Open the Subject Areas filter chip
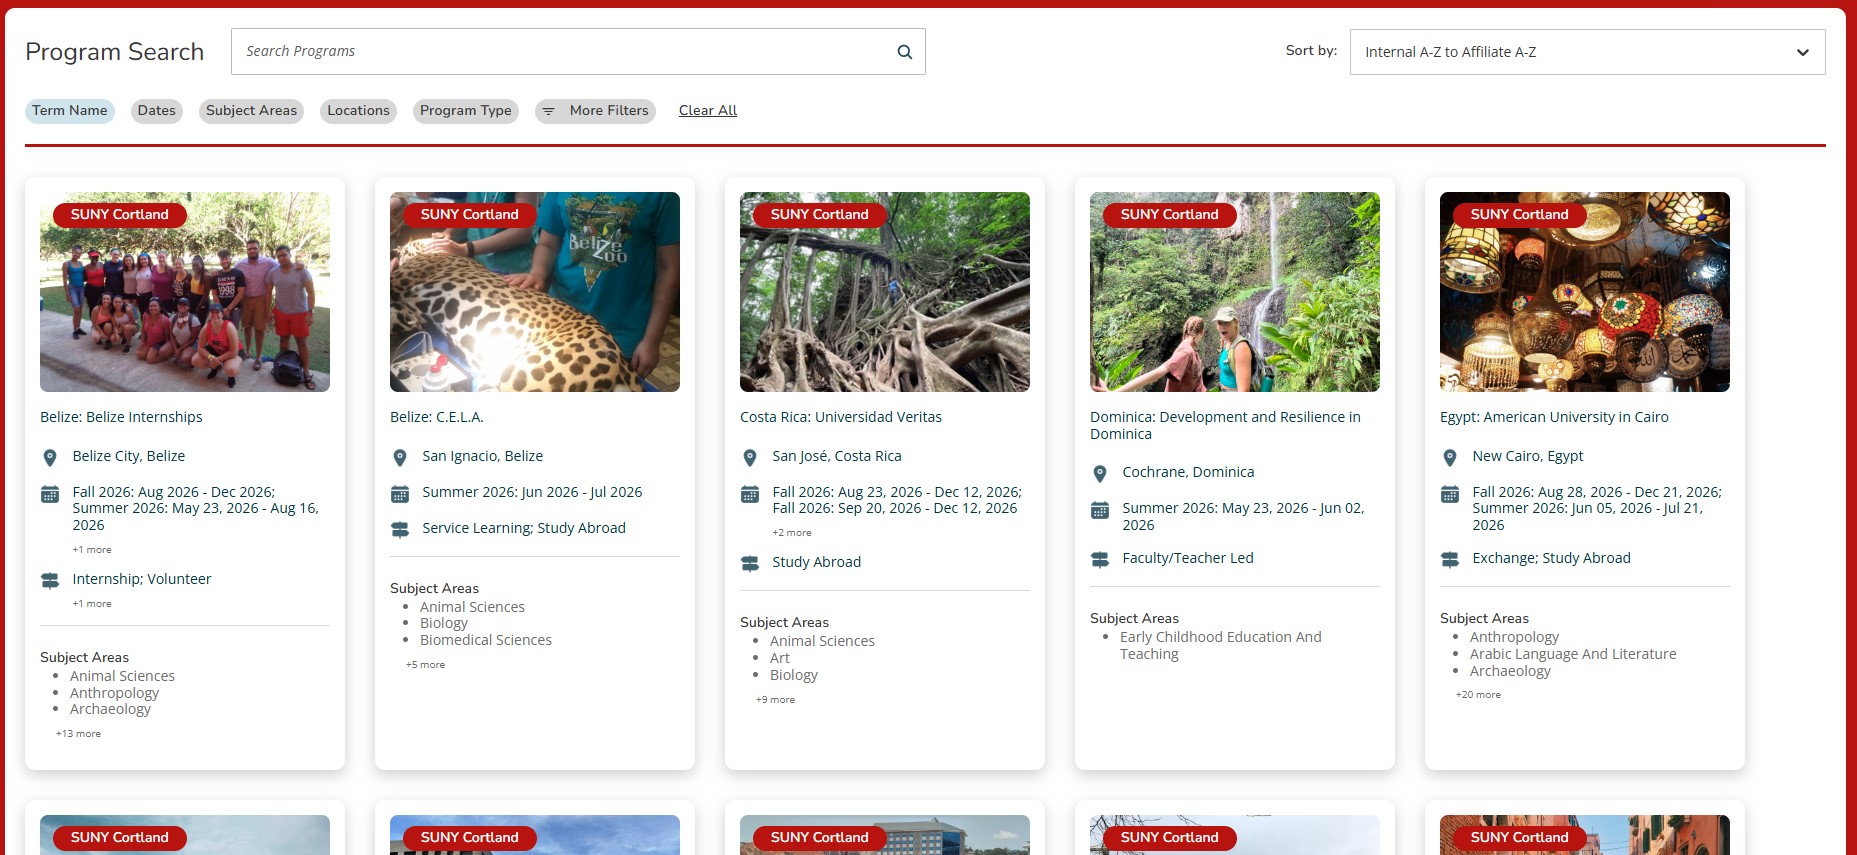1857x855 pixels. (251, 111)
